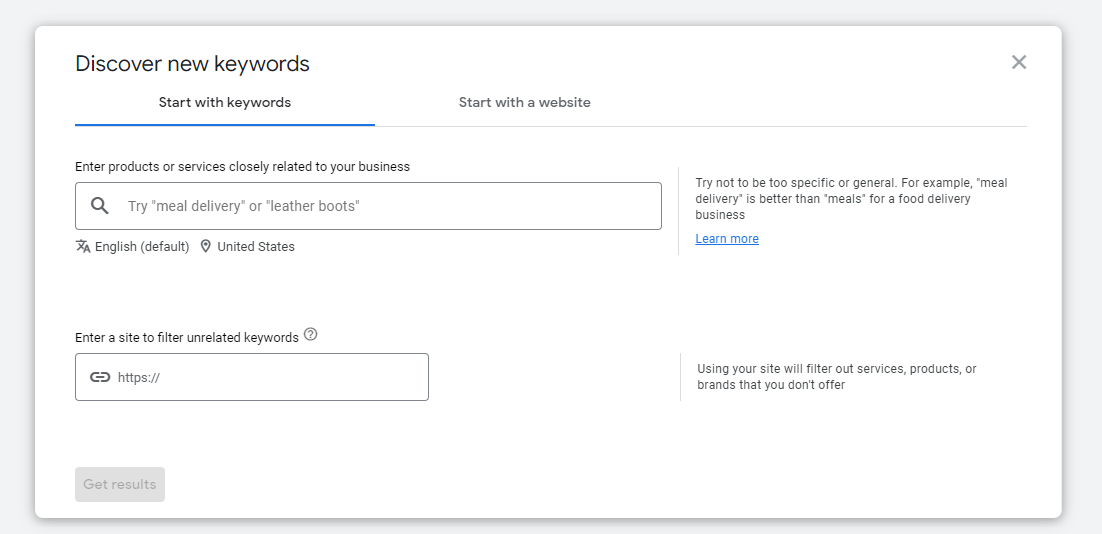Click the 'Using your site will filter' hint
The height and width of the screenshot is (534, 1102).
836,377
